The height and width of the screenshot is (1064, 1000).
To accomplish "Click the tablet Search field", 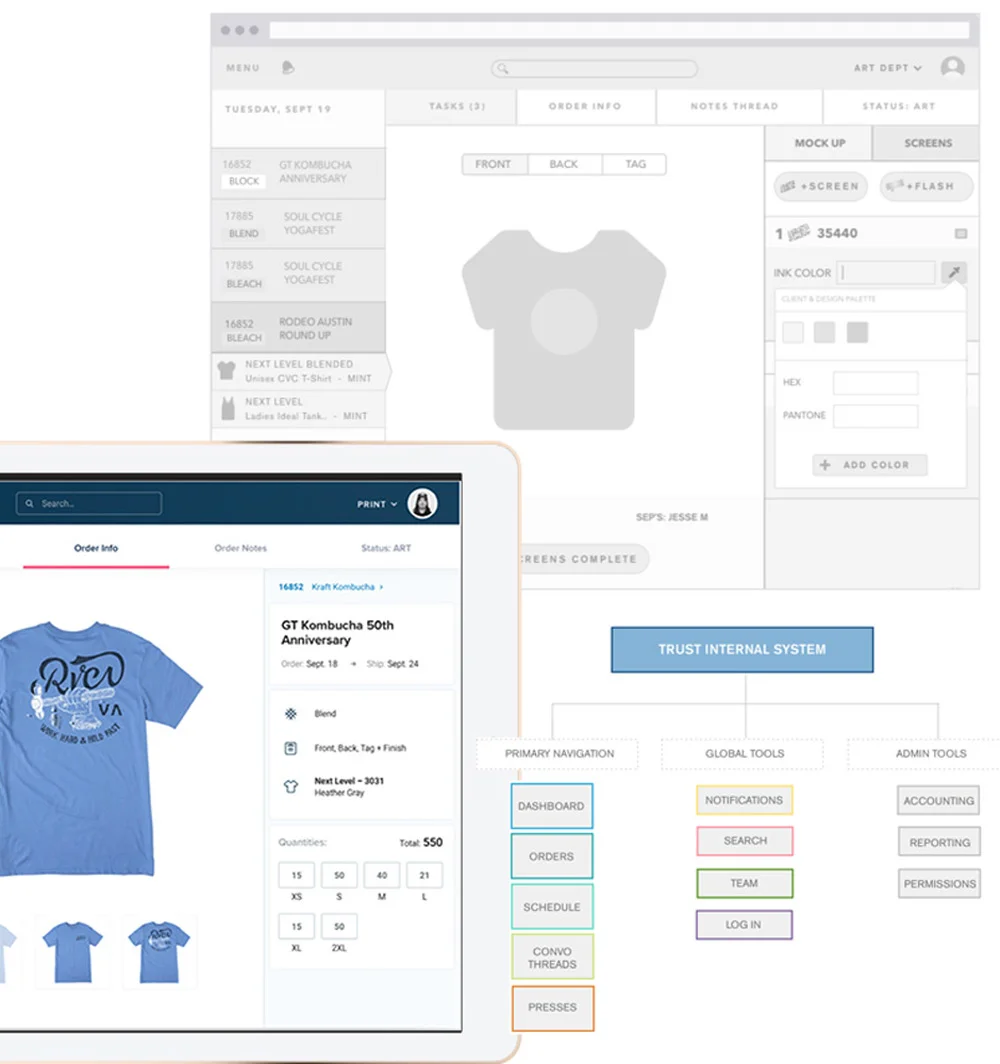I will [89, 504].
